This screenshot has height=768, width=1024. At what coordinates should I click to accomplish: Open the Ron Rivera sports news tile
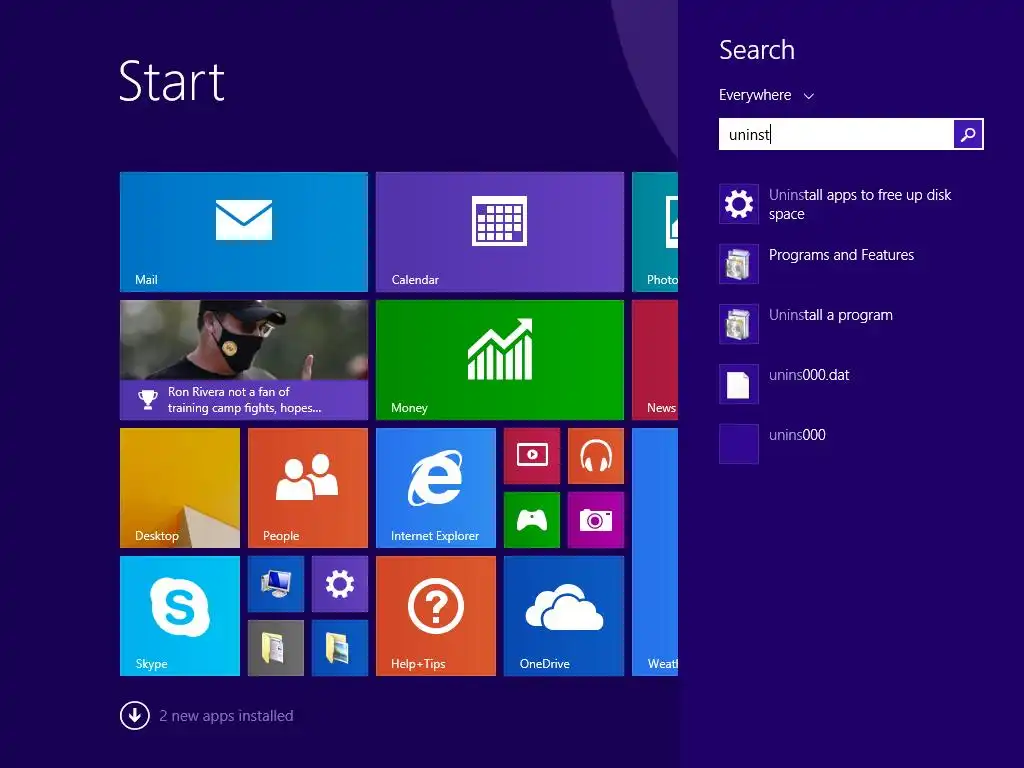tap(244, 360)
